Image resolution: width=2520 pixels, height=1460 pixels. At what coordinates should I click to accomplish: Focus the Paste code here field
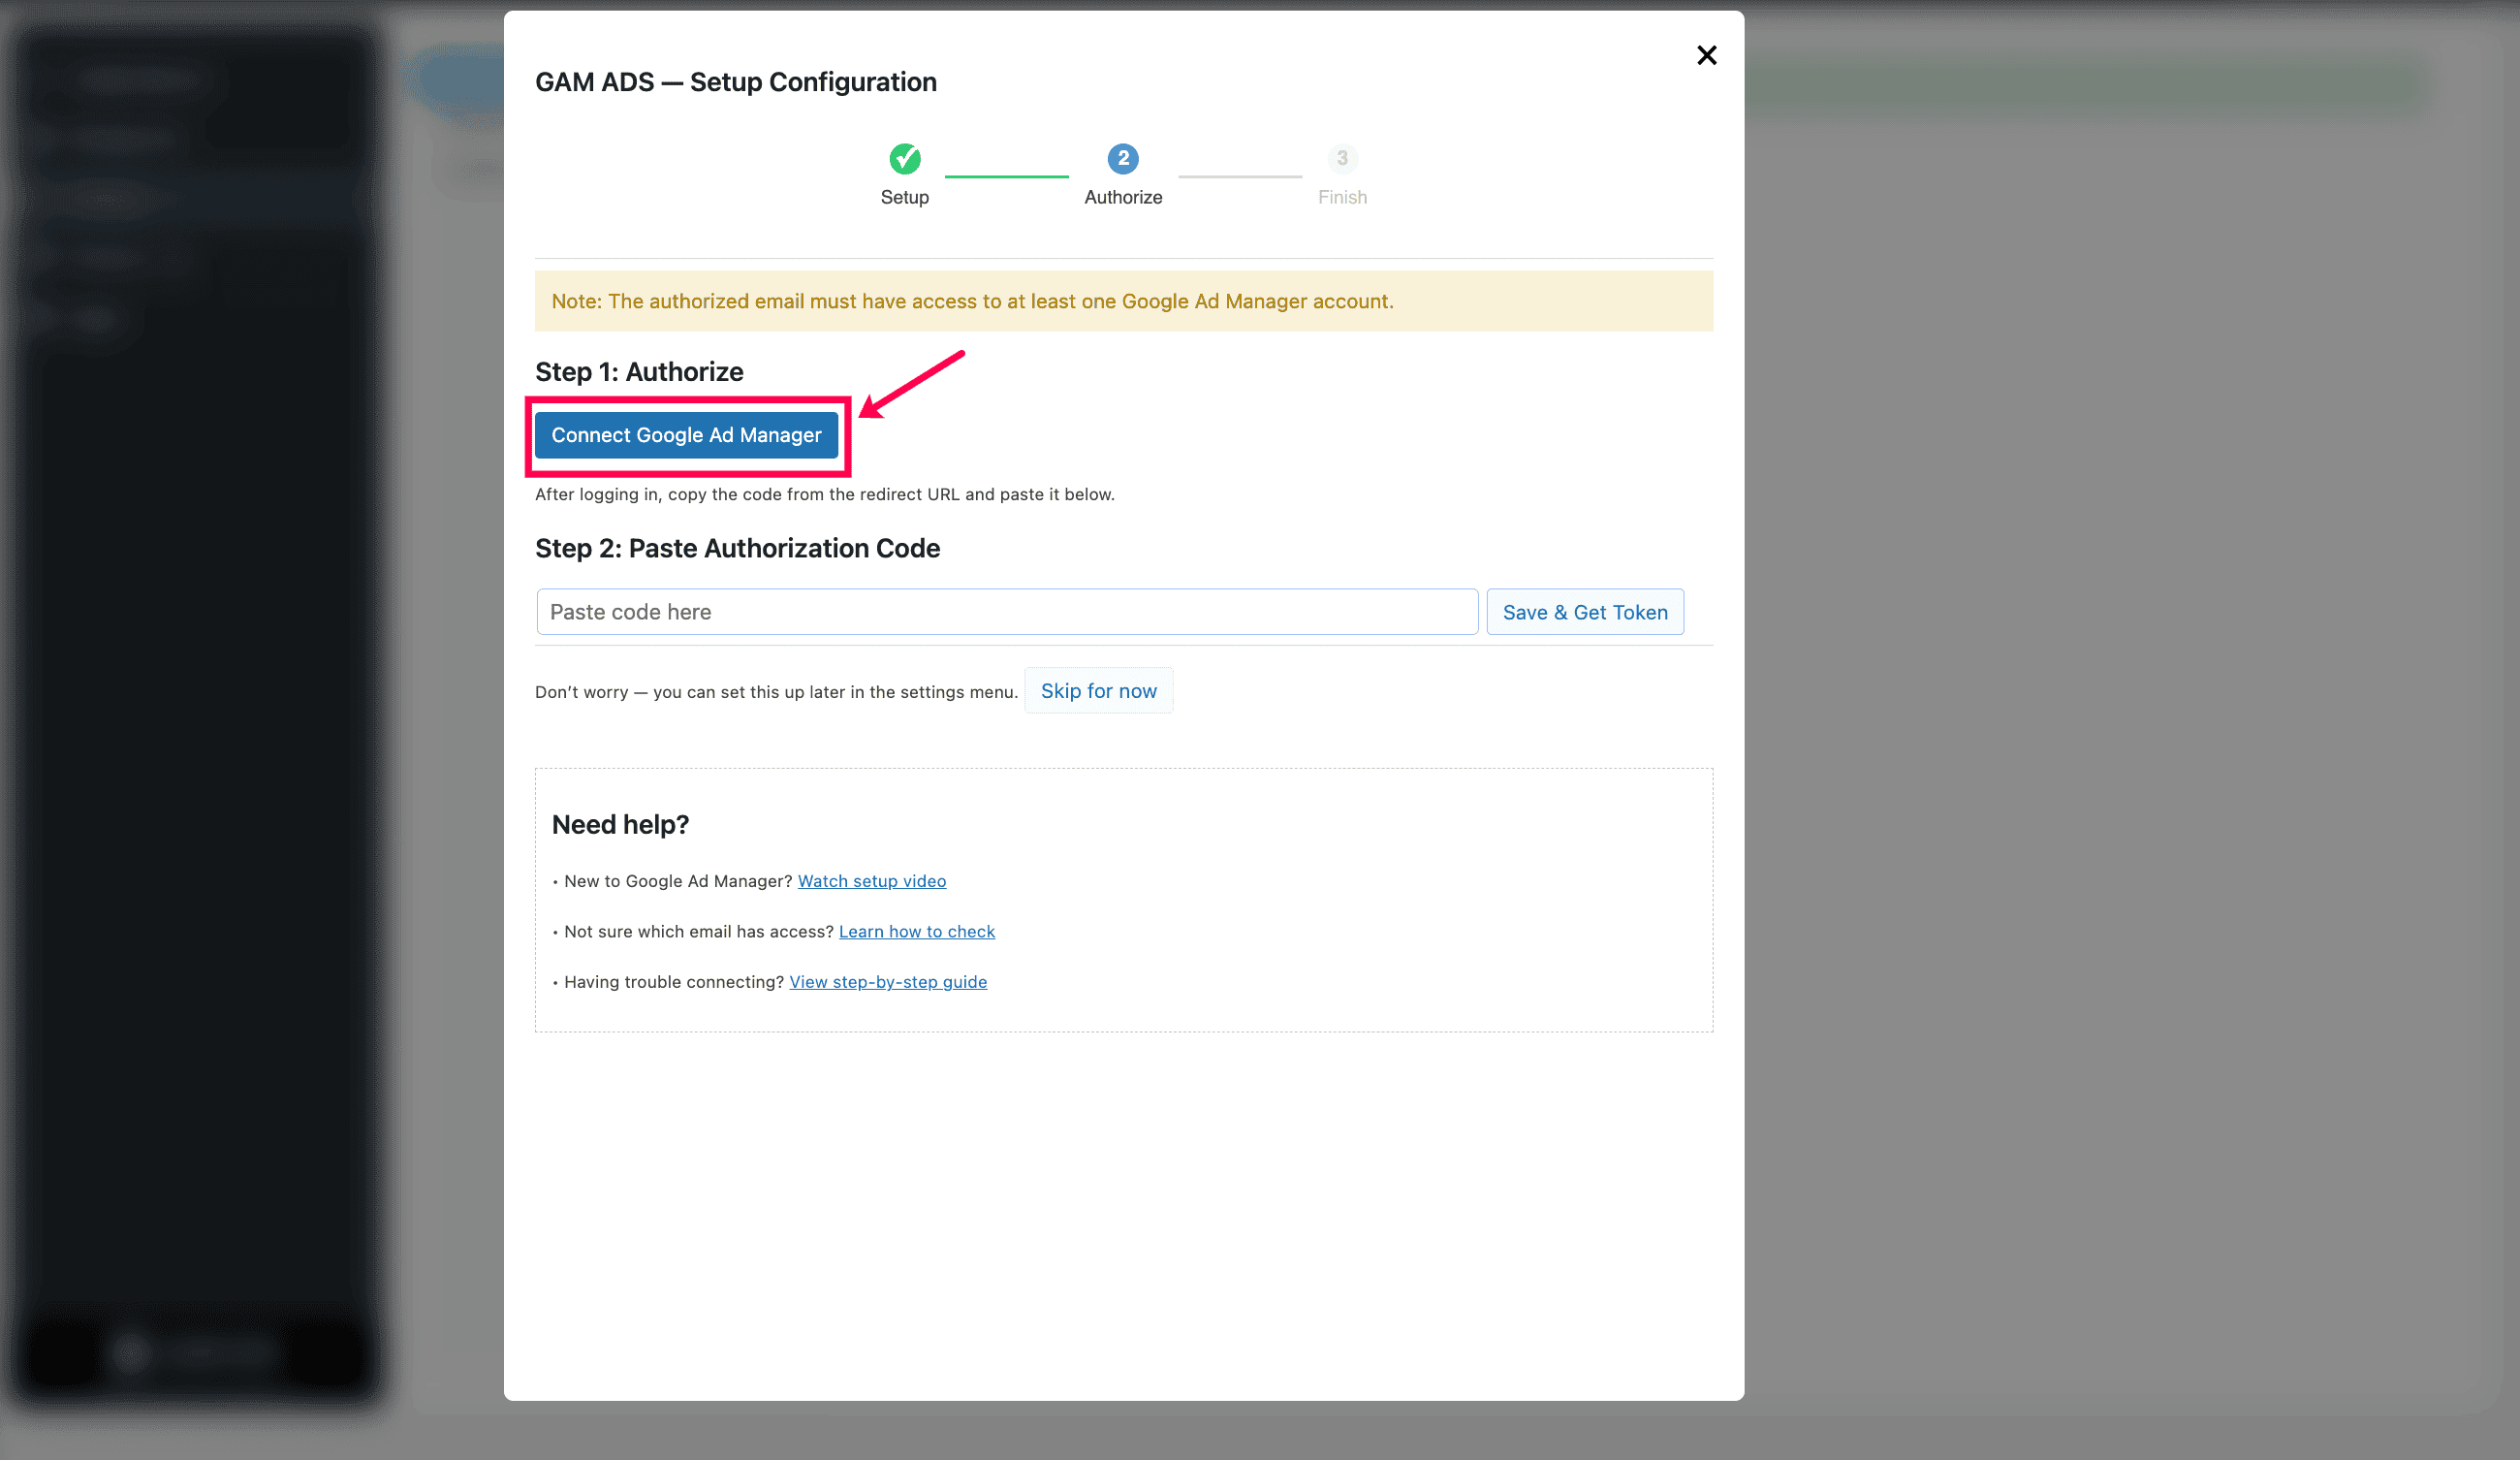[x=1007, y=612]
